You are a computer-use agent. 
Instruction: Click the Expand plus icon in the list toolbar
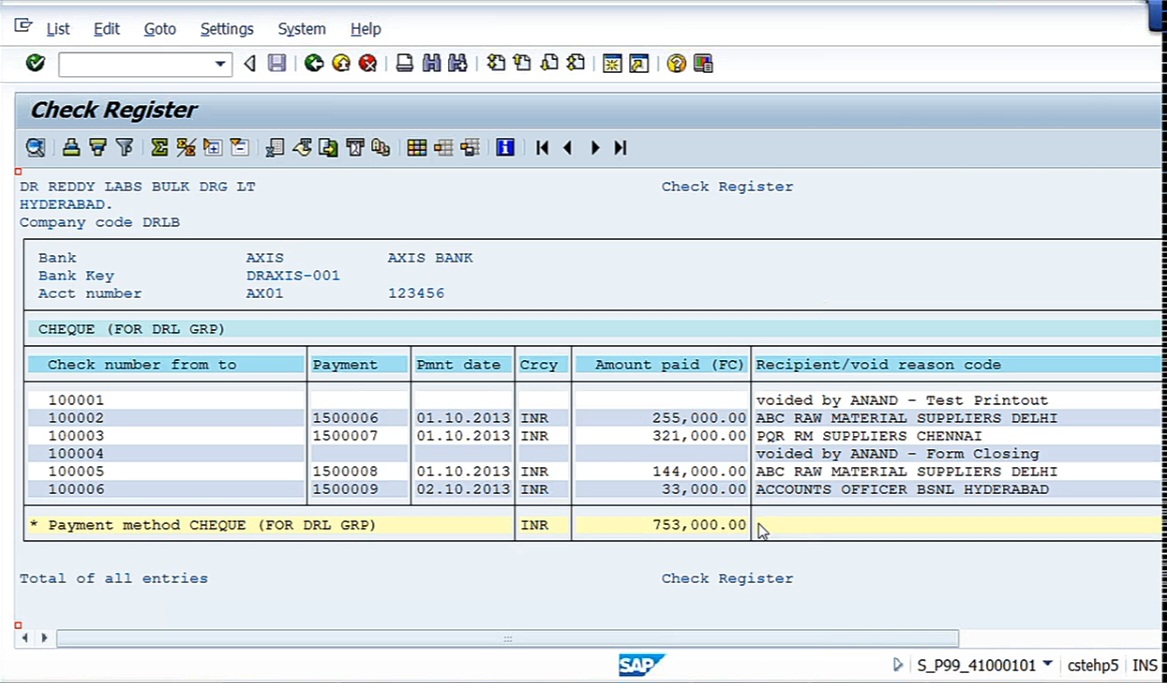pos(212,147)
